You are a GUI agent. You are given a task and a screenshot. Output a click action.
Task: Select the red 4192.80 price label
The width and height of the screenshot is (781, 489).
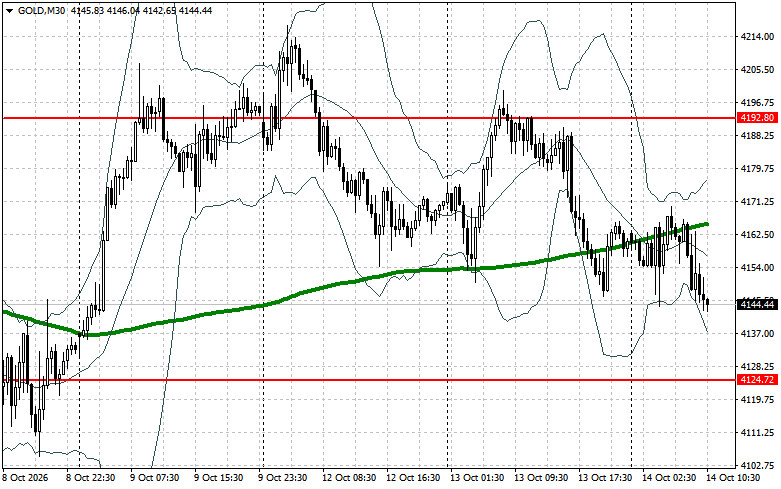pyautogui.click(x=757, y=118)
